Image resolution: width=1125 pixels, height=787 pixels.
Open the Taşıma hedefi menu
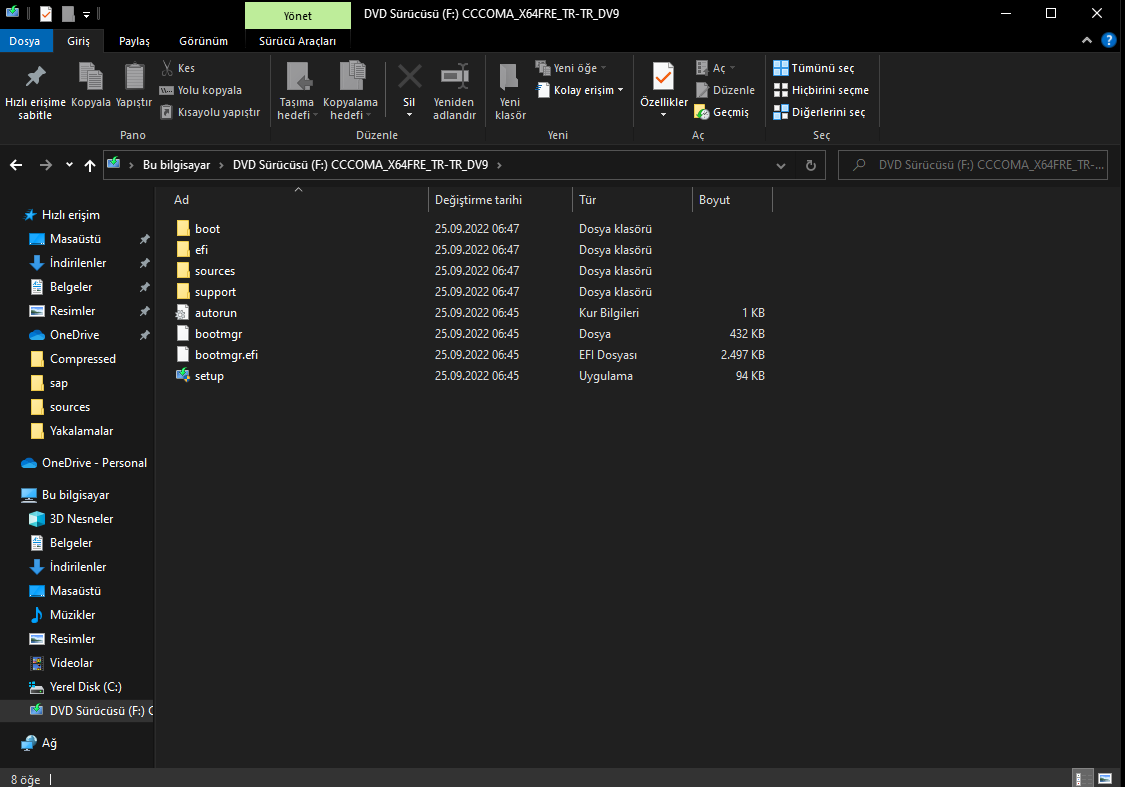[x=297, y=91]
